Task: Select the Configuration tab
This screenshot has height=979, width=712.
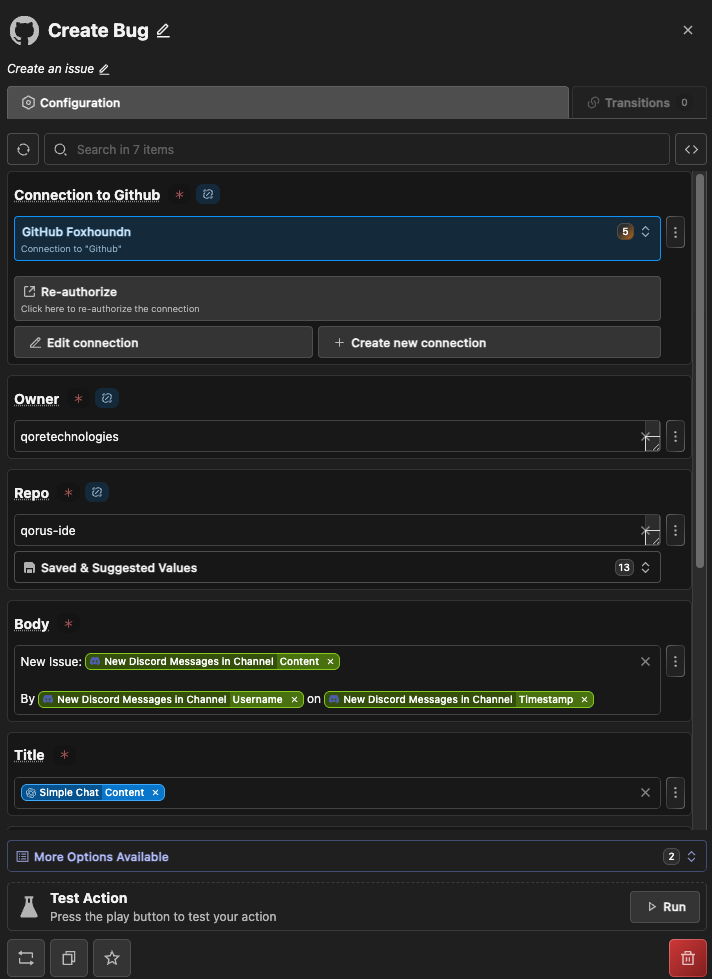Action: coord(287,103)
